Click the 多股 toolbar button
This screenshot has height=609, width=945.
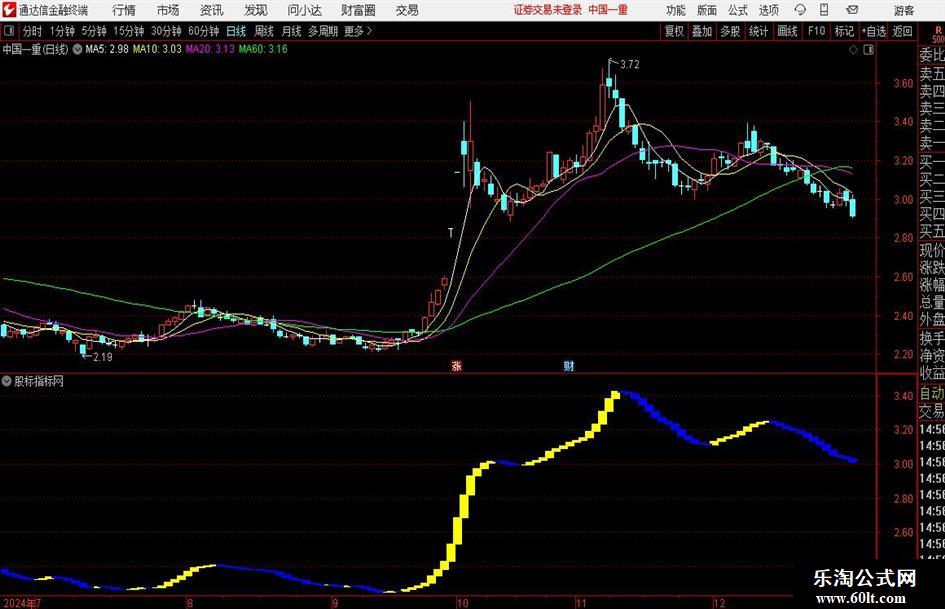coord(730,31)
